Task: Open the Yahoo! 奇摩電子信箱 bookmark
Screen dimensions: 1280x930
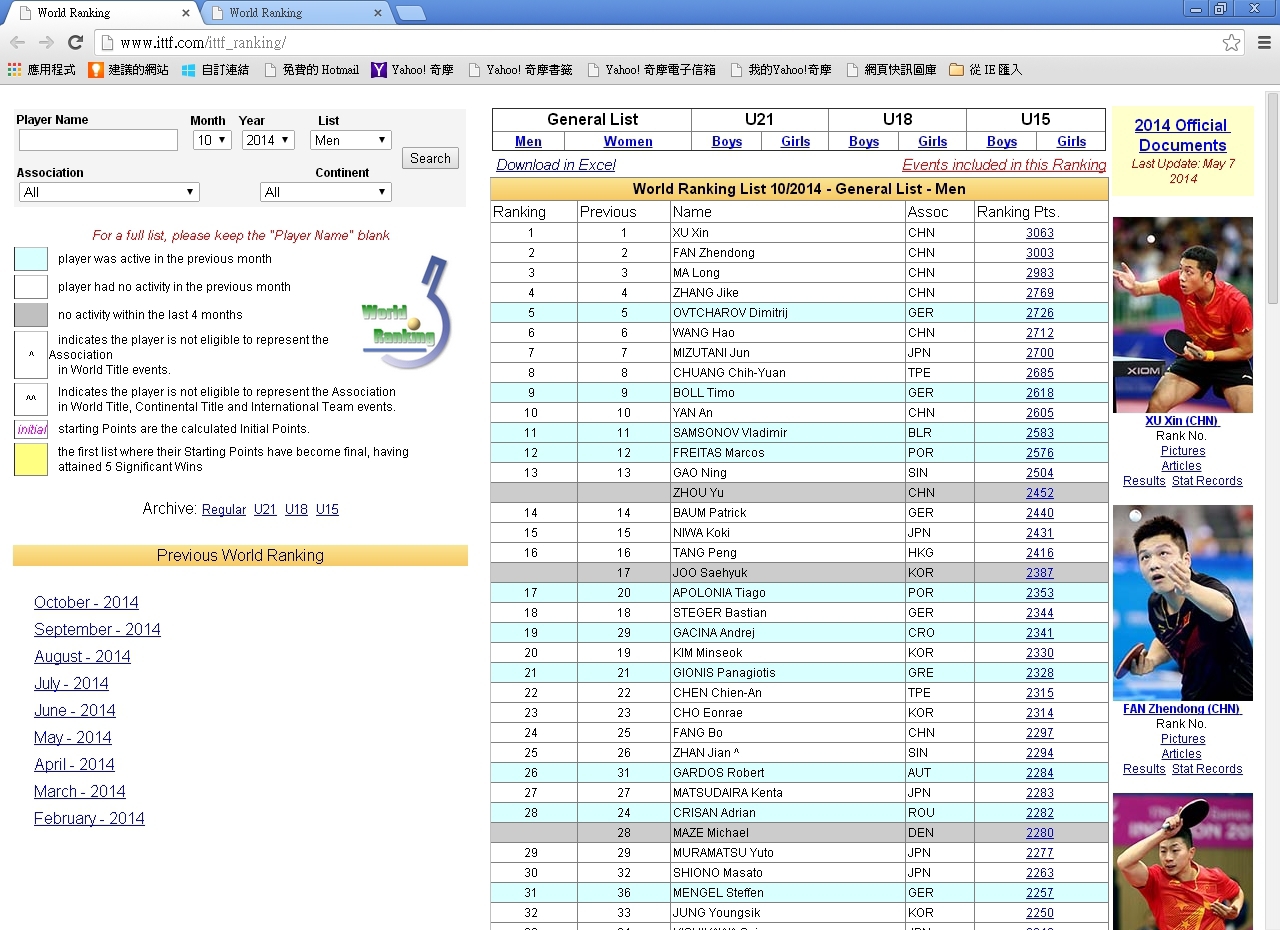Action: click(651, 70)
